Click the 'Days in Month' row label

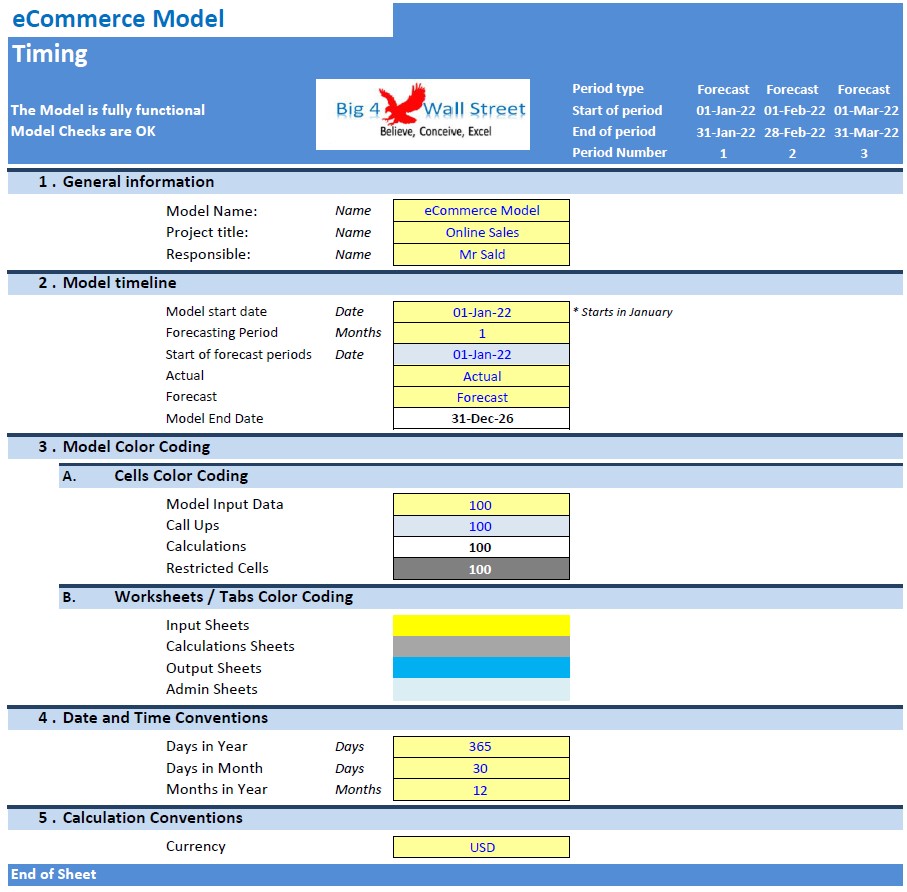coord(214,768)
